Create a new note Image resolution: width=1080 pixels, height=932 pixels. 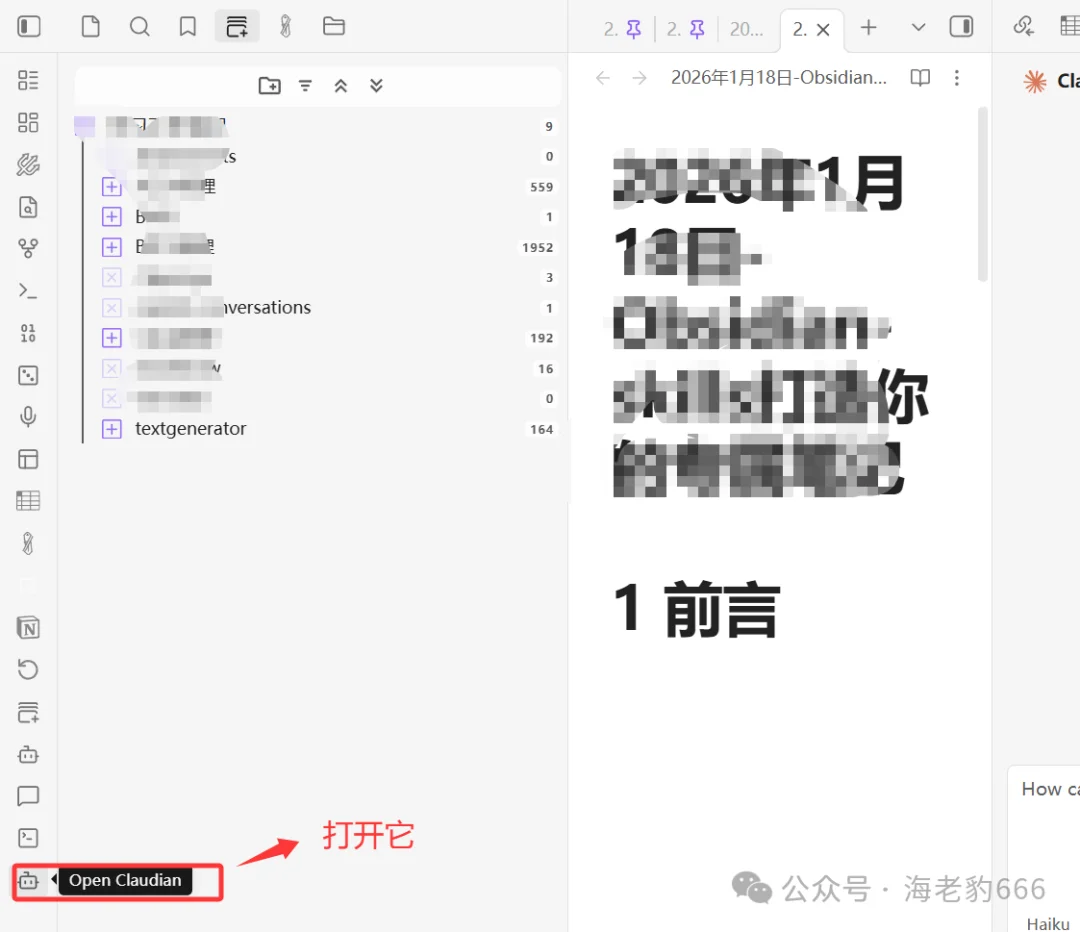[90, 26]
